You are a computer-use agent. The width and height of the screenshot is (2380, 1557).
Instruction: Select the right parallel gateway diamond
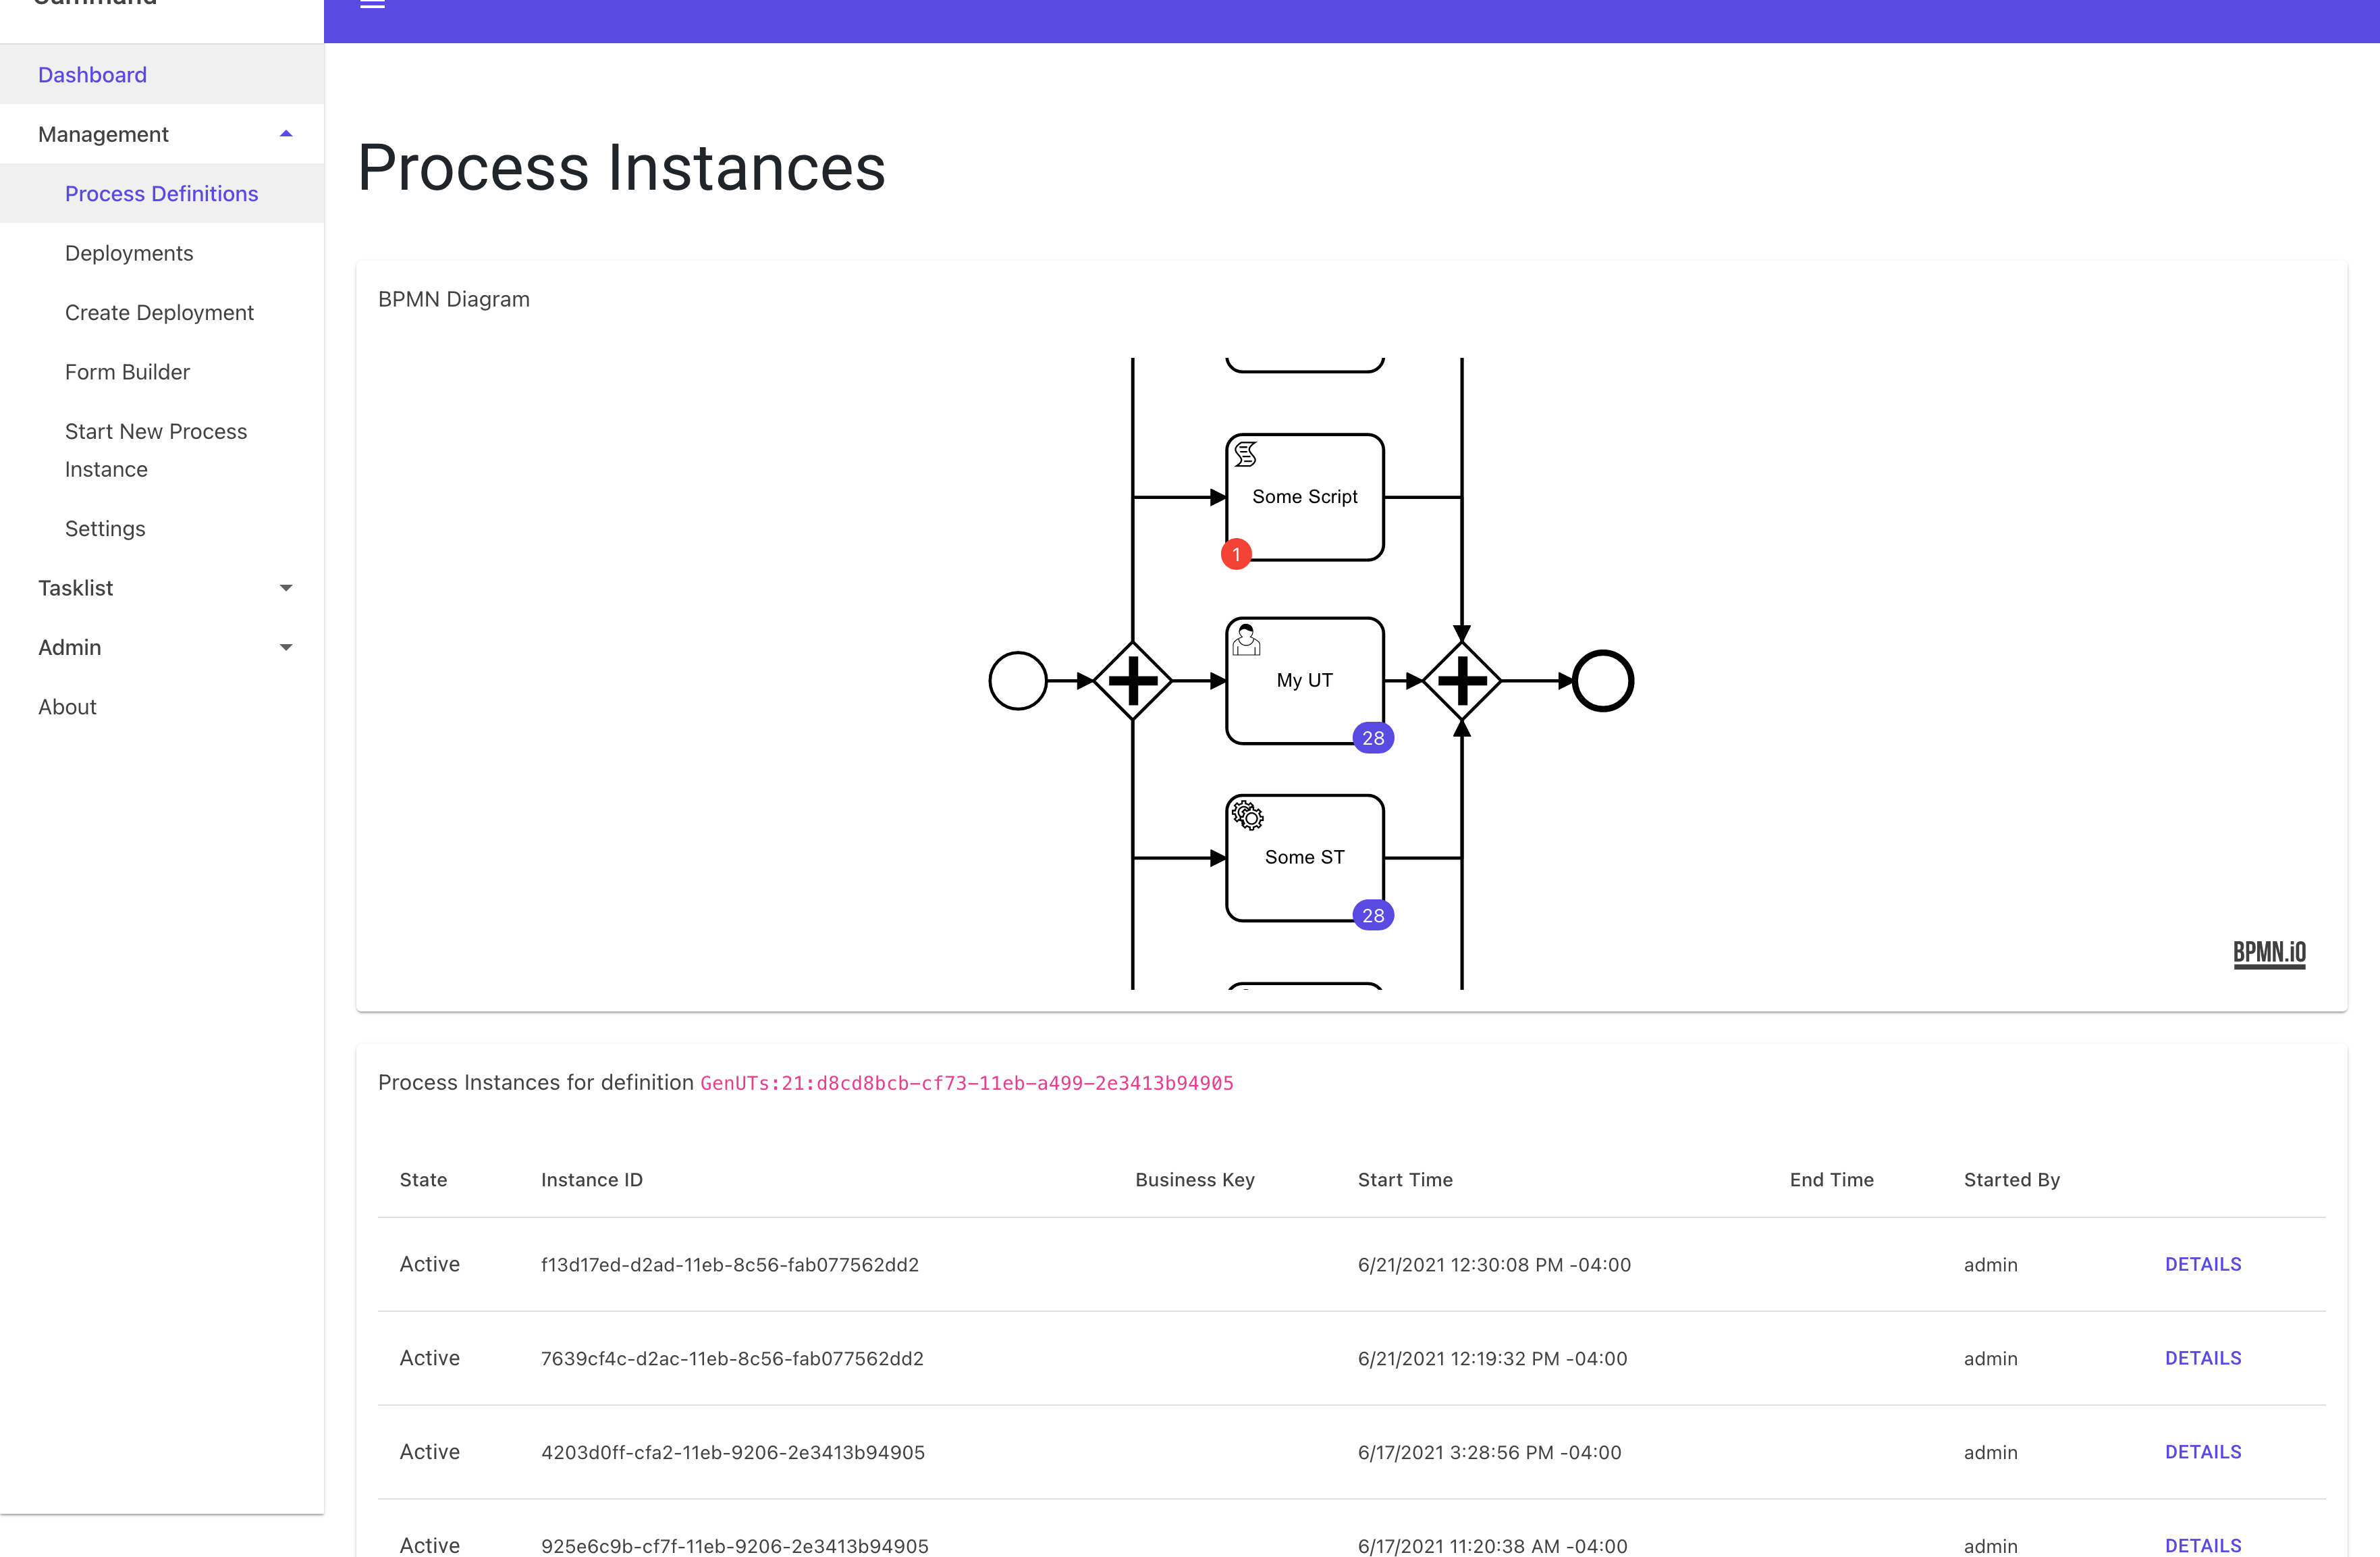1461,681
